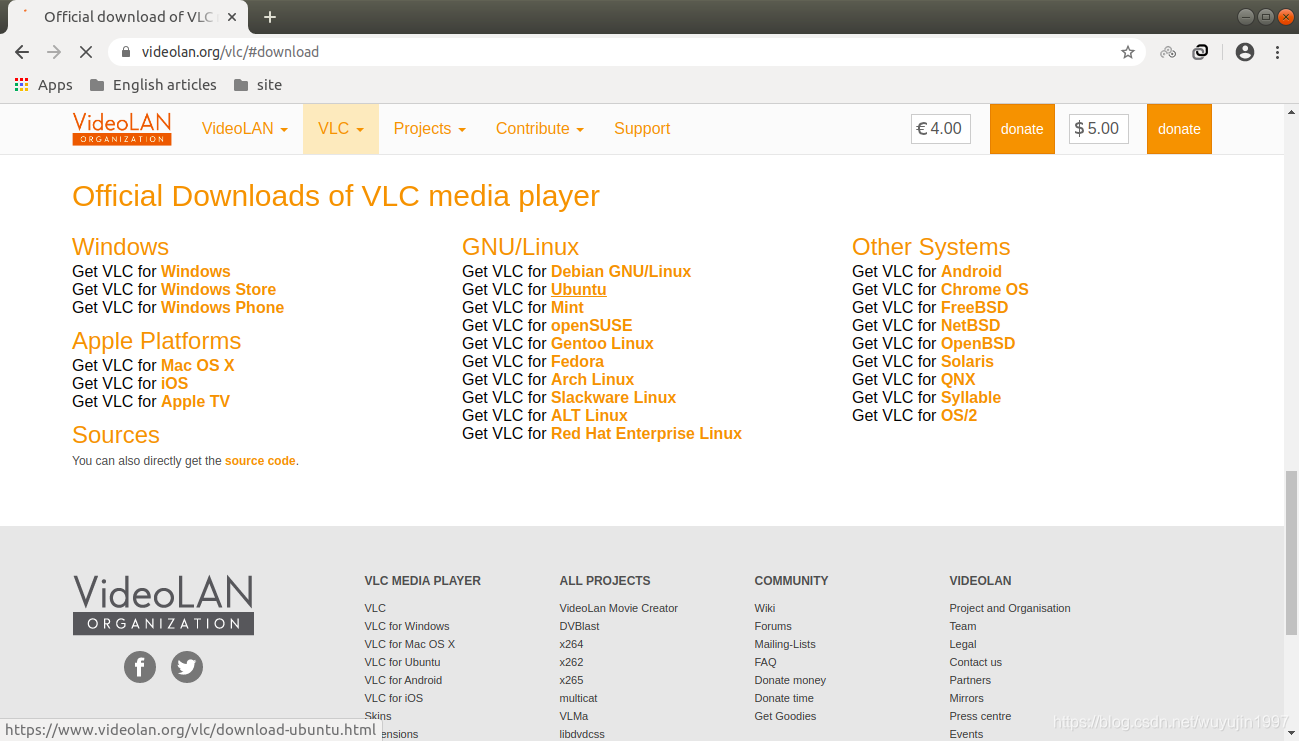Open footer link Project and Organisation
The width and height of the screenshot is (1299, 741).
(x=1010, y=608)
